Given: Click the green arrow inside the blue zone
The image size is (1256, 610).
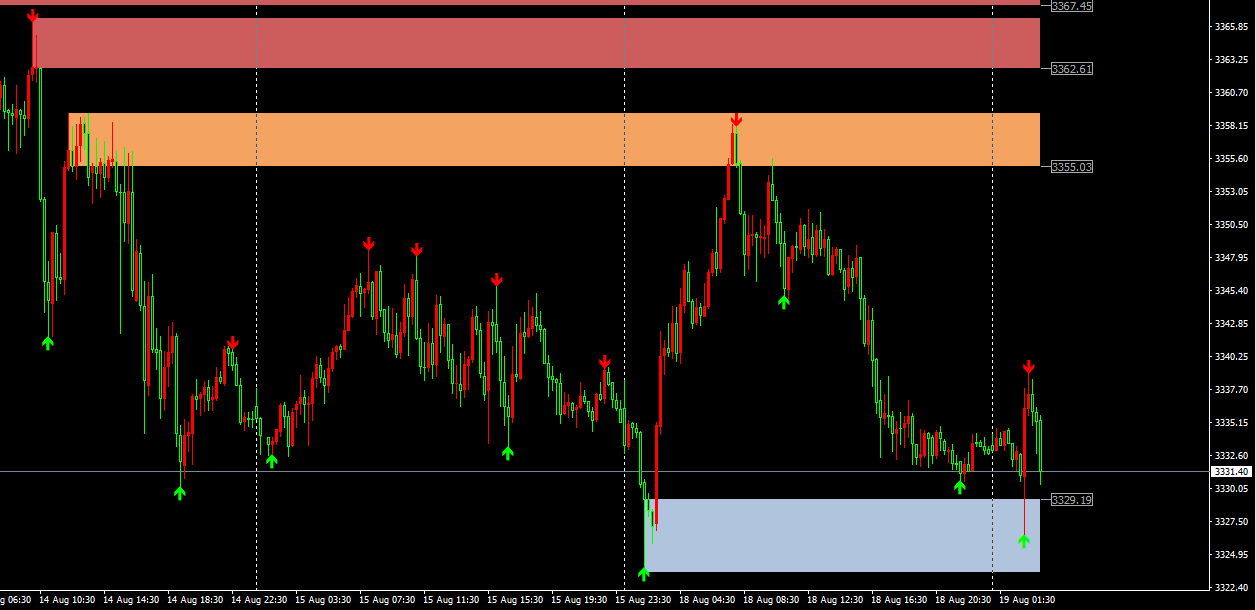Looking at the screenshot, I should coord(1023,541).
